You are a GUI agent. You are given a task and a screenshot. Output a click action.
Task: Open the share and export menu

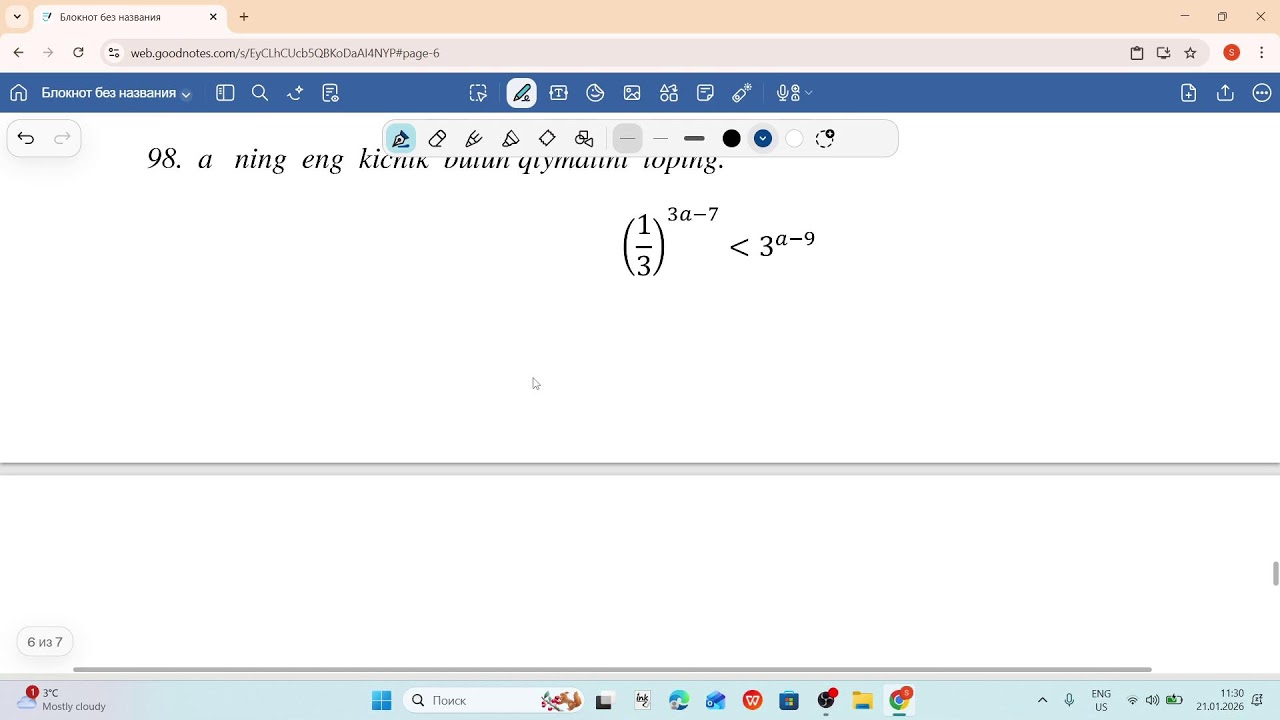coord(1225,93)
